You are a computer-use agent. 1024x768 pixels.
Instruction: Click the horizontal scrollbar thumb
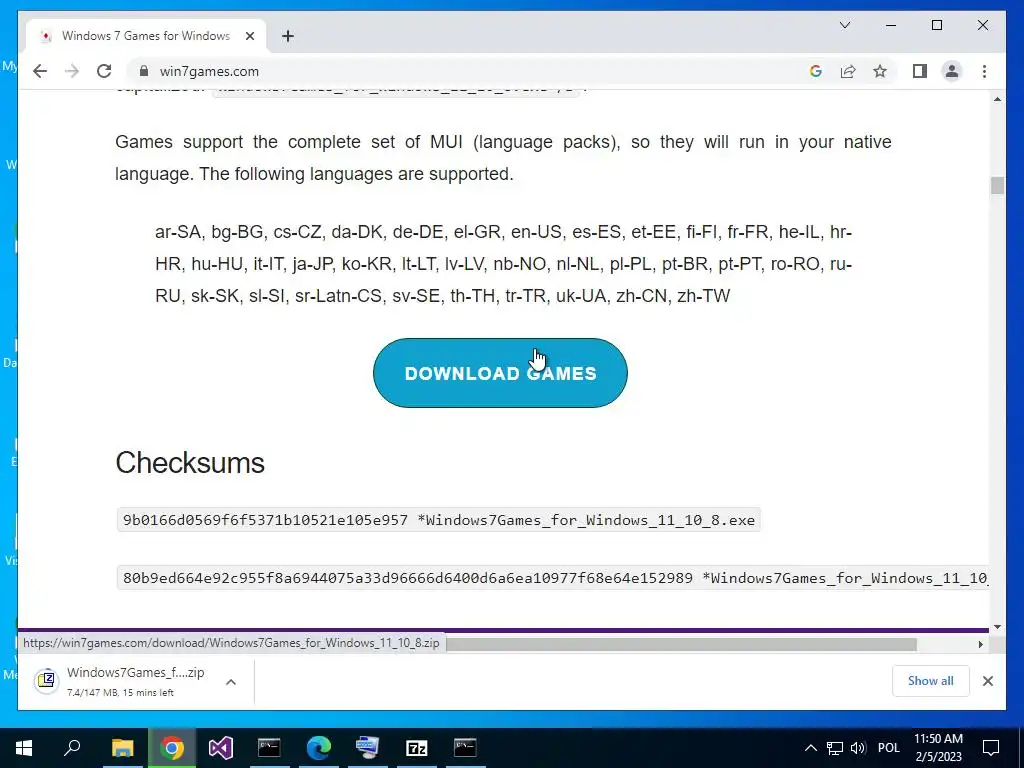681,644
